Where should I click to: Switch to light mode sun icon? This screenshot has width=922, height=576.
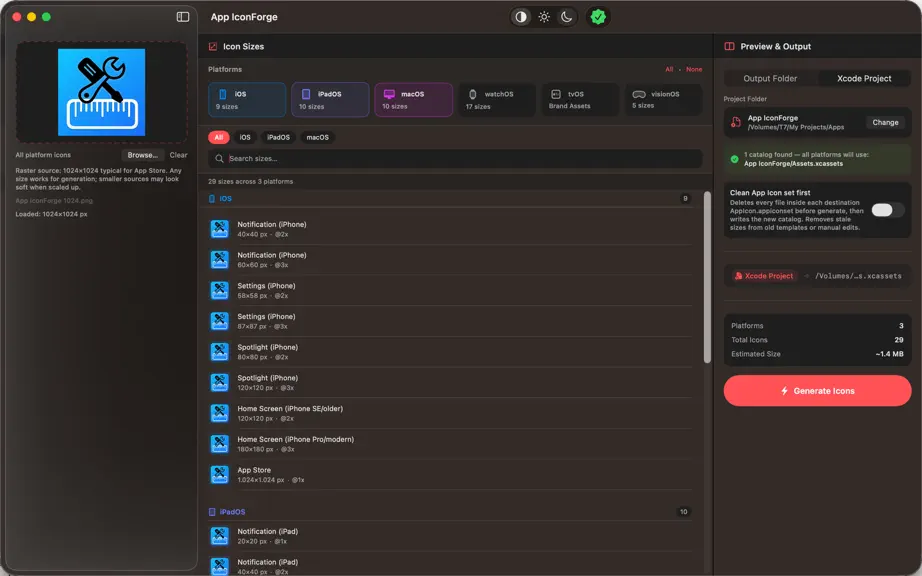(544, 17)
